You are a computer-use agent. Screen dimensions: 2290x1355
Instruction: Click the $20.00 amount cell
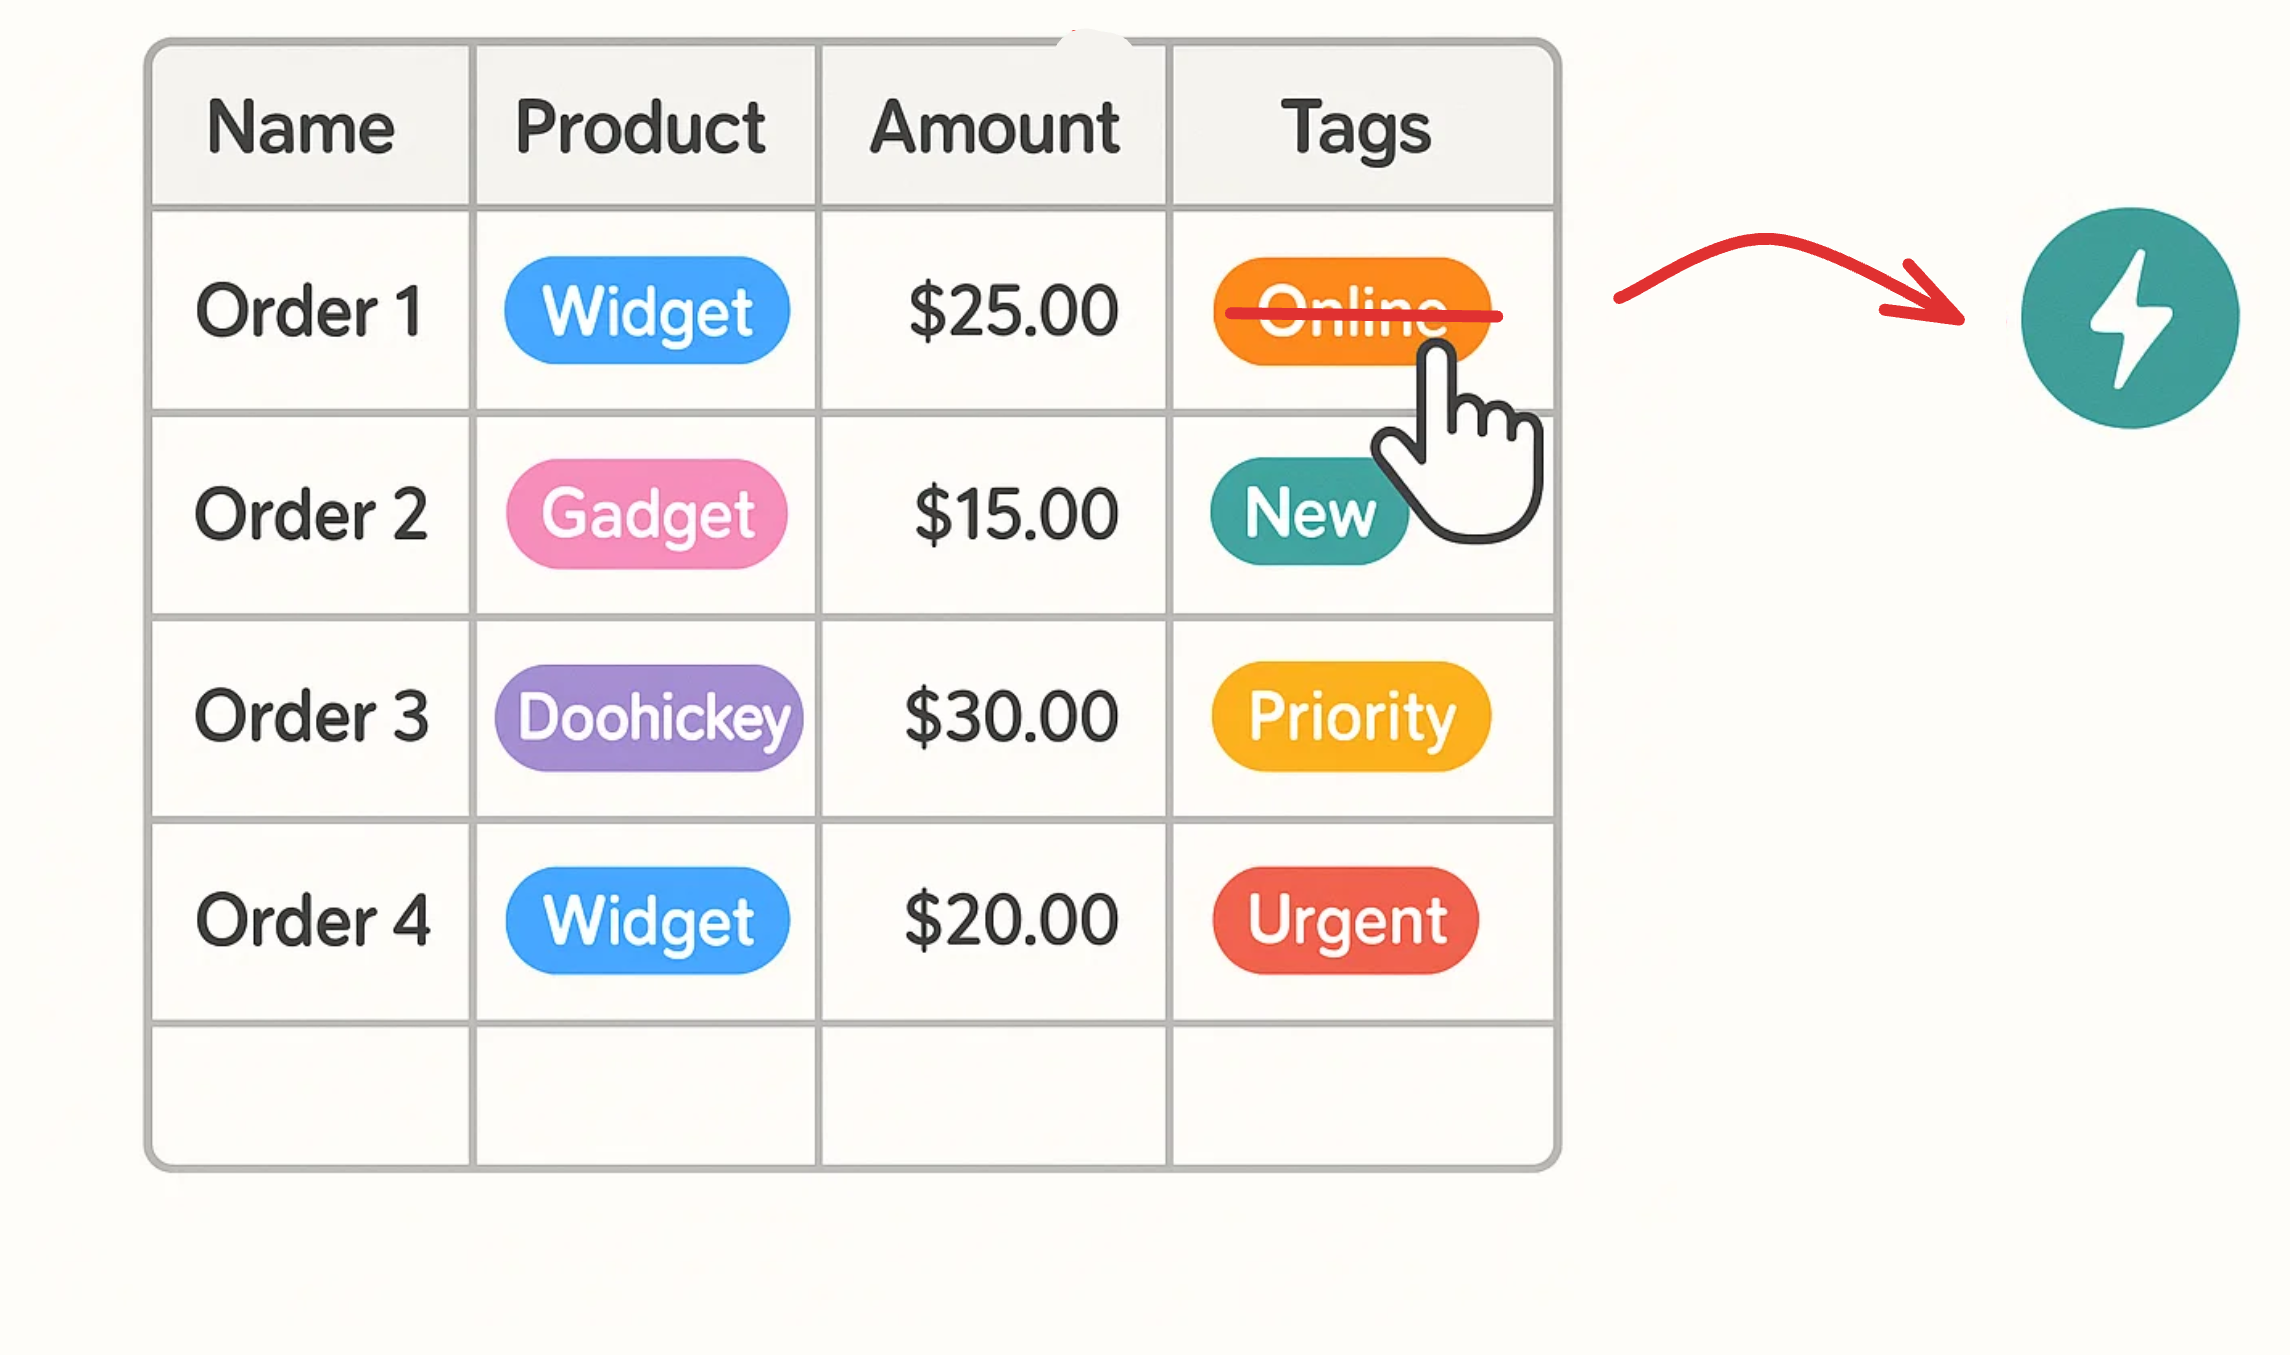[1011, 920]
